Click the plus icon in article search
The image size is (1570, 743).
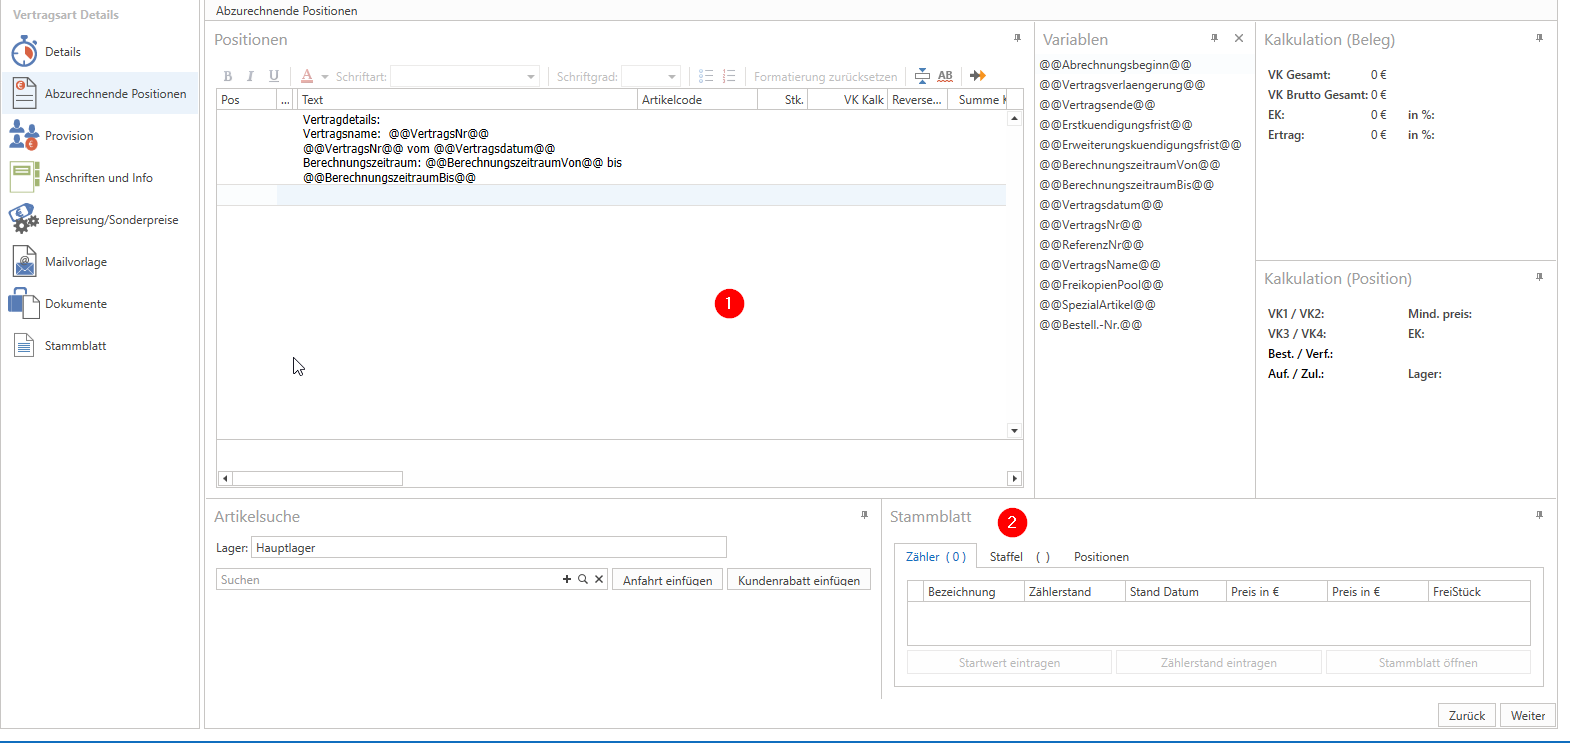click(x=567, y=579)
